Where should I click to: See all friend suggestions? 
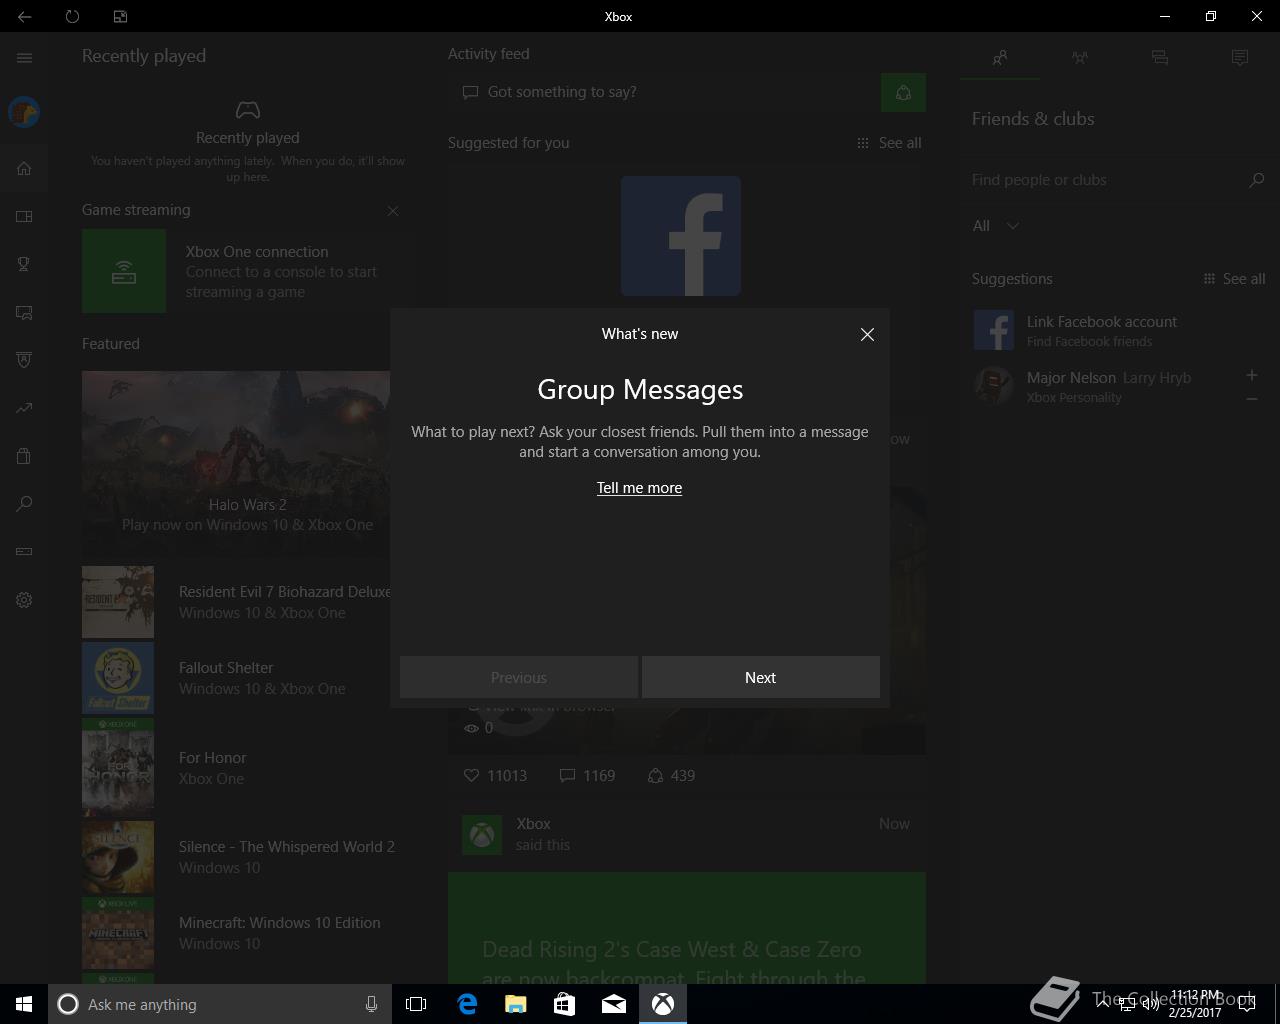[1234, 279]
